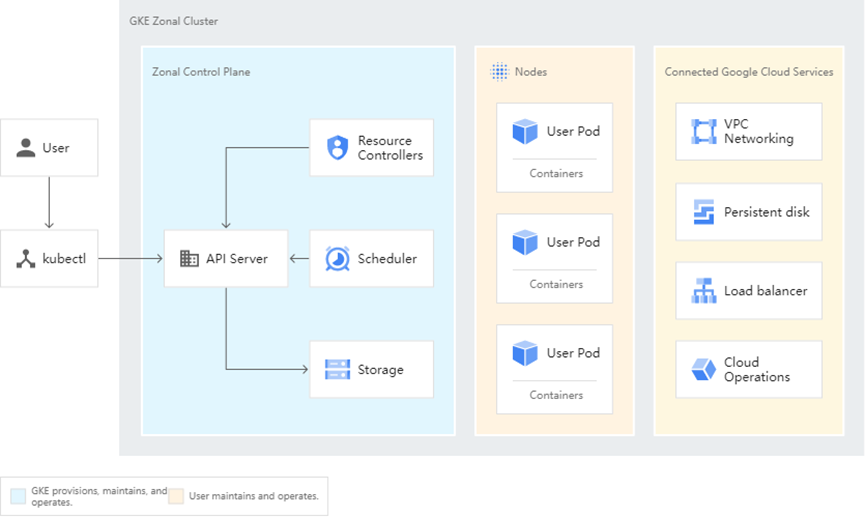Click the Persistent disk icon
Image resolution: width=865 pixels, height=517 pixels.
pyautogui.click(x=703, y=212)
